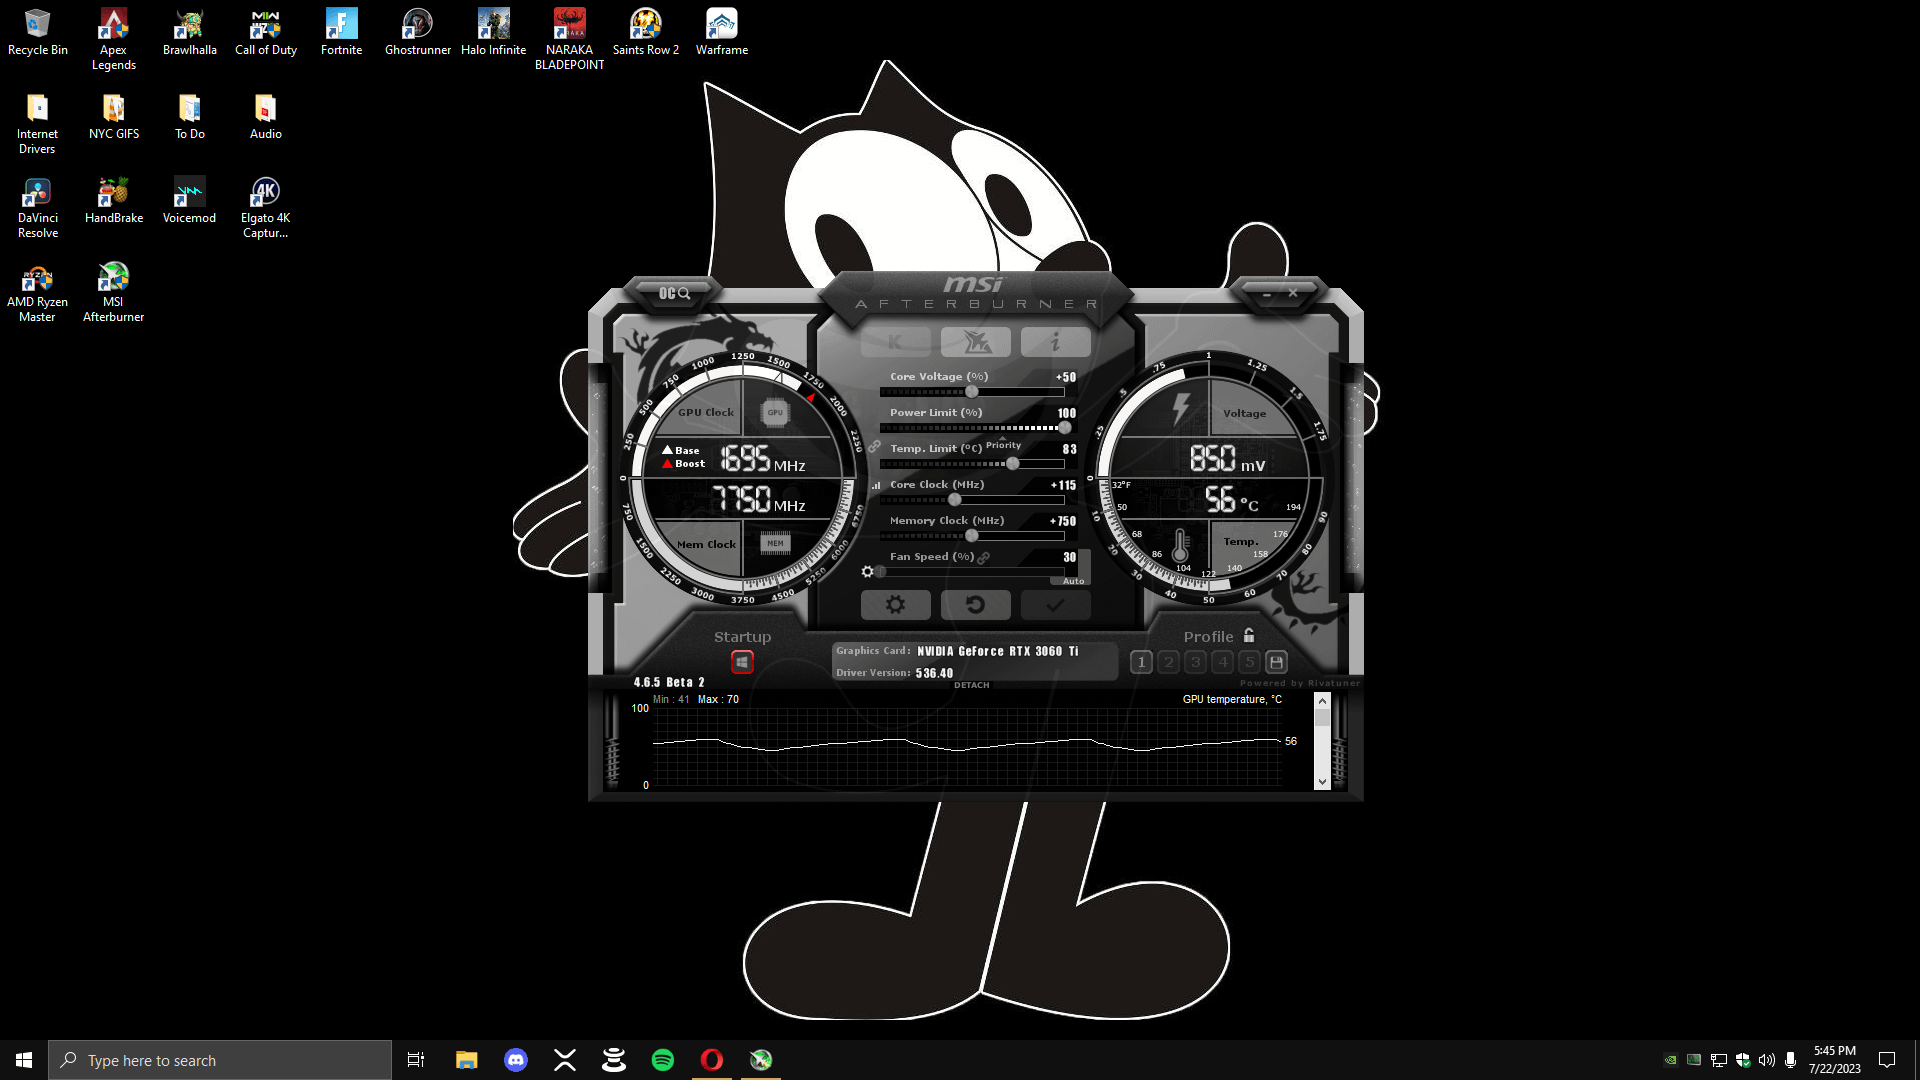Select the Call of Duty desktop shortcut
Viewport: 1920px width, 1080px height.
click(265, 32)
